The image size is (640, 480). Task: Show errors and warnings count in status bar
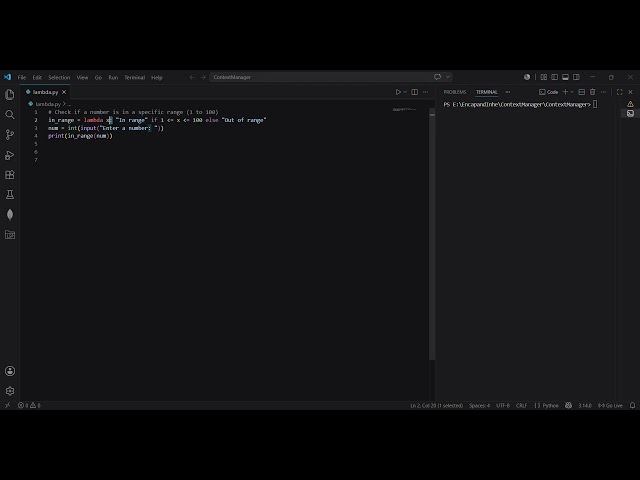(29, 405)
